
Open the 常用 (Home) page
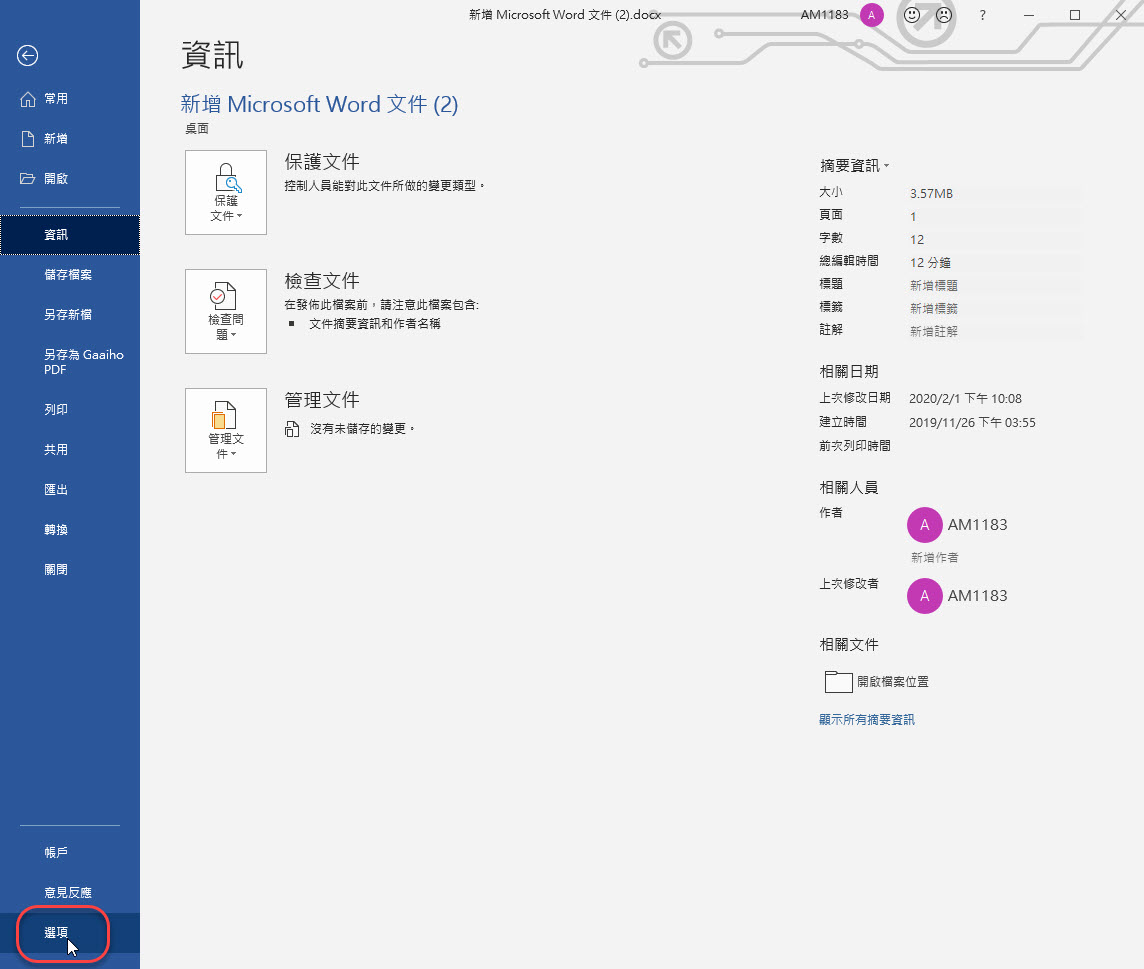[x=70, y=99]
